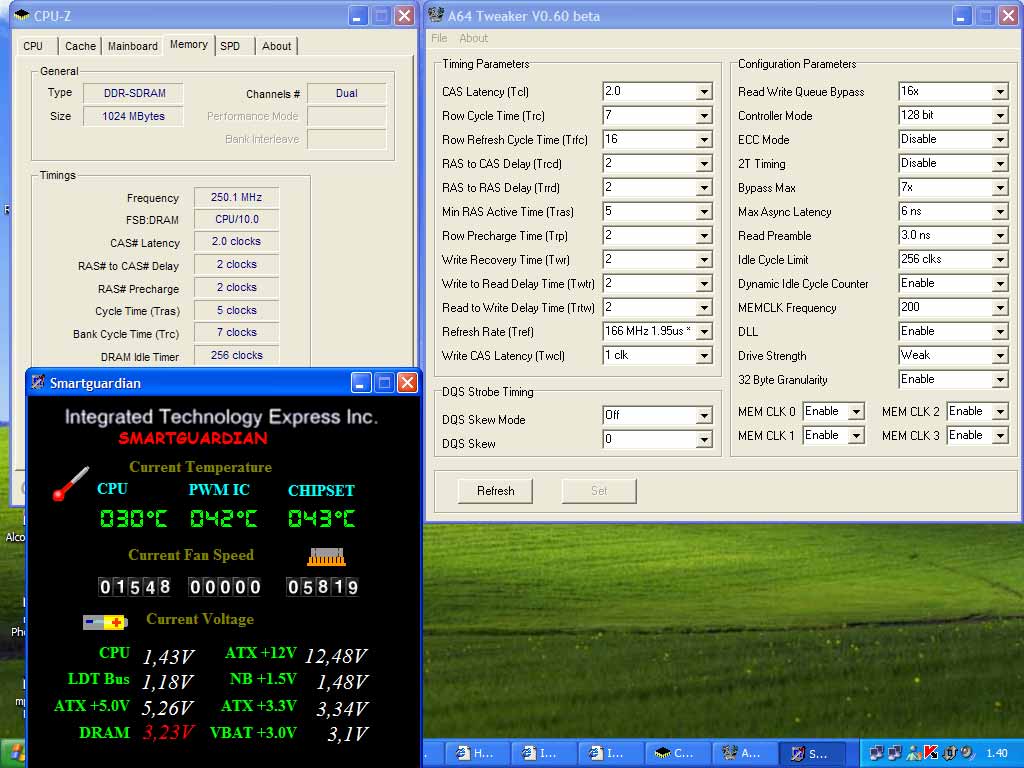Expand the MEMCLK Frequency dropdown
The height and width of the screenshot is (768, 1024).
[x=1000, y=308]
